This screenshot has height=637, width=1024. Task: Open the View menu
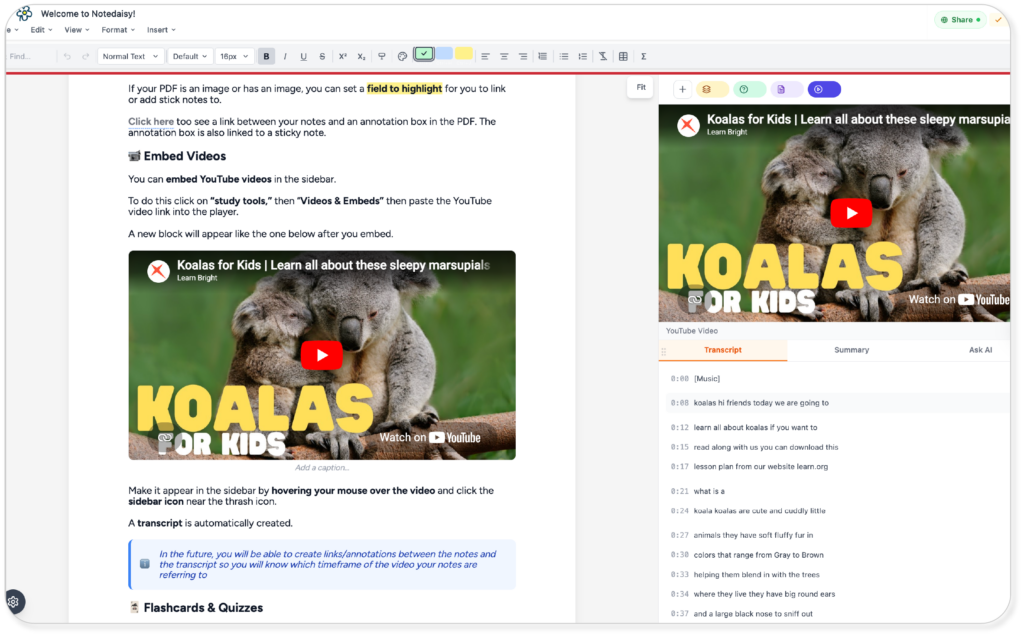click(76, 30)
